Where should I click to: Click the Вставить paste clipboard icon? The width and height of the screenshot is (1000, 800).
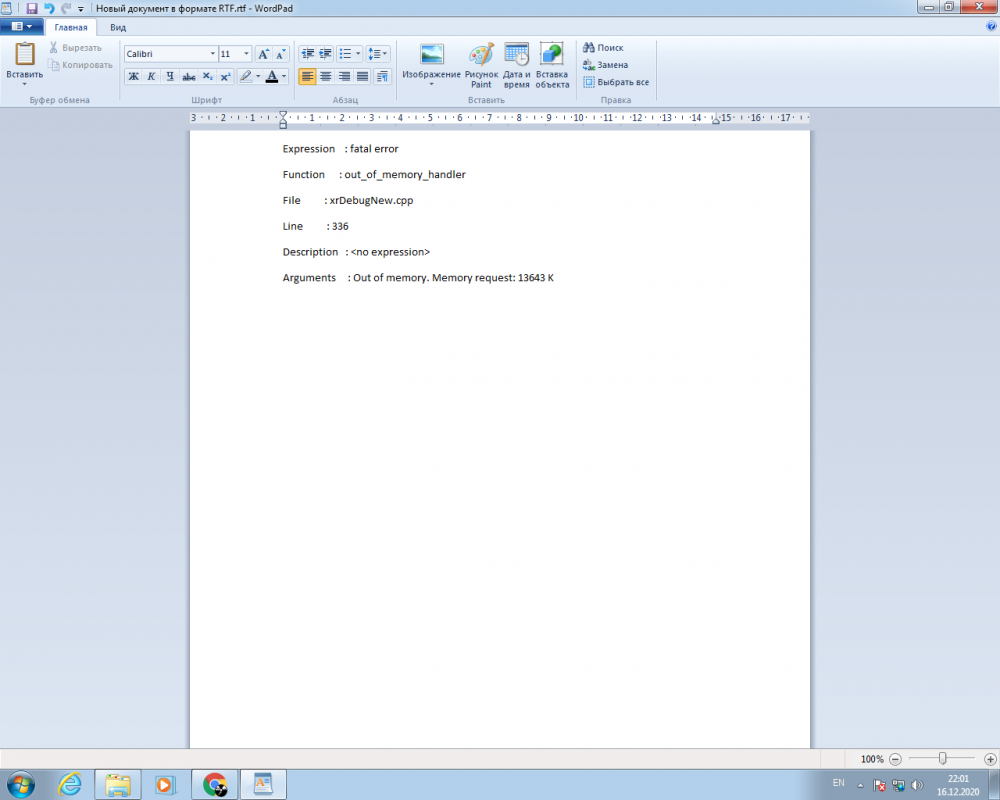pos(25,54)
